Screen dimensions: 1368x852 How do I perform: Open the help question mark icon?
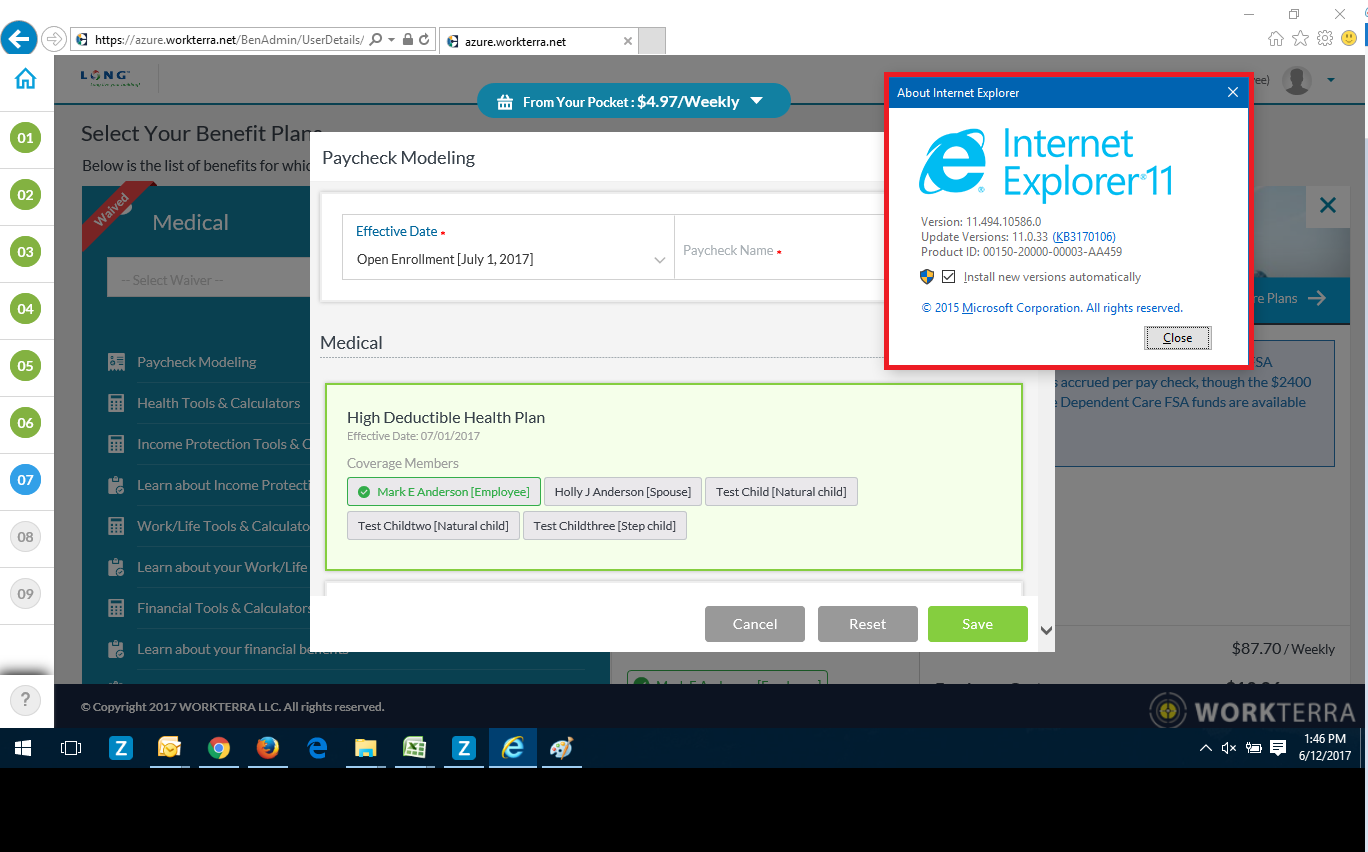click(x=25, y=699)
